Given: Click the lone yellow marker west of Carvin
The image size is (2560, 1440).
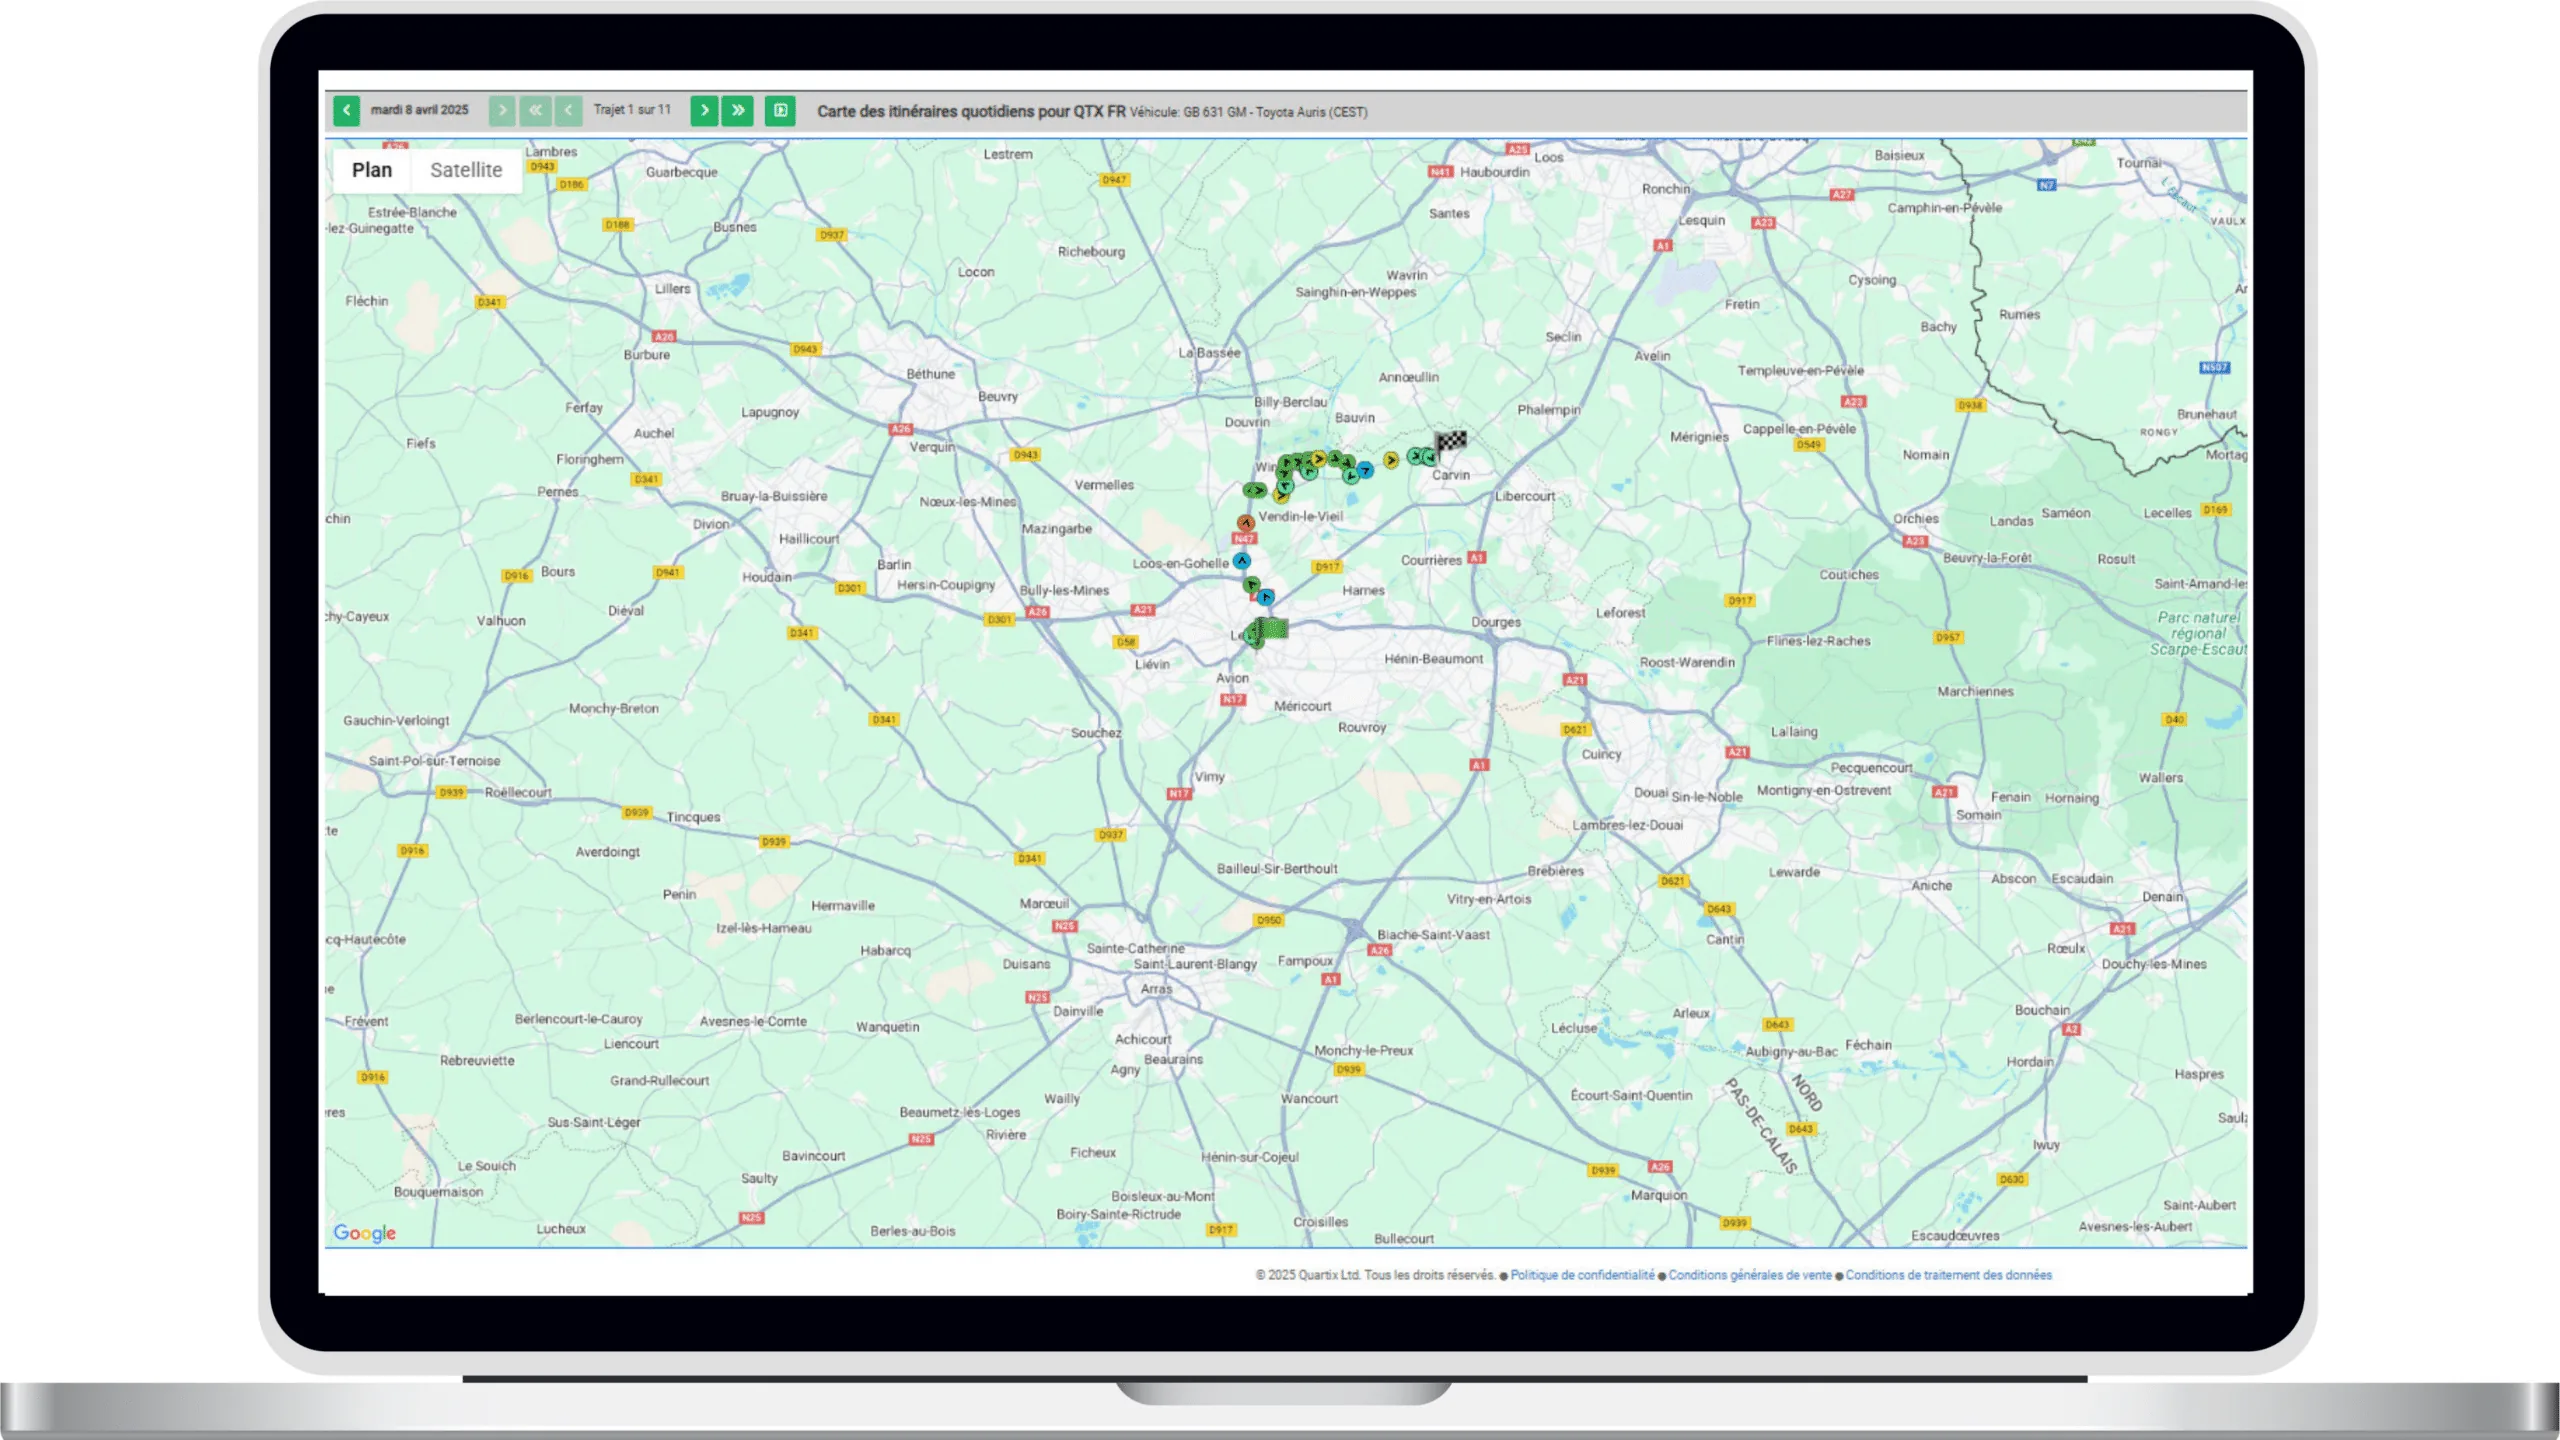Looking at the screenshot, I should coord(1391,460).
